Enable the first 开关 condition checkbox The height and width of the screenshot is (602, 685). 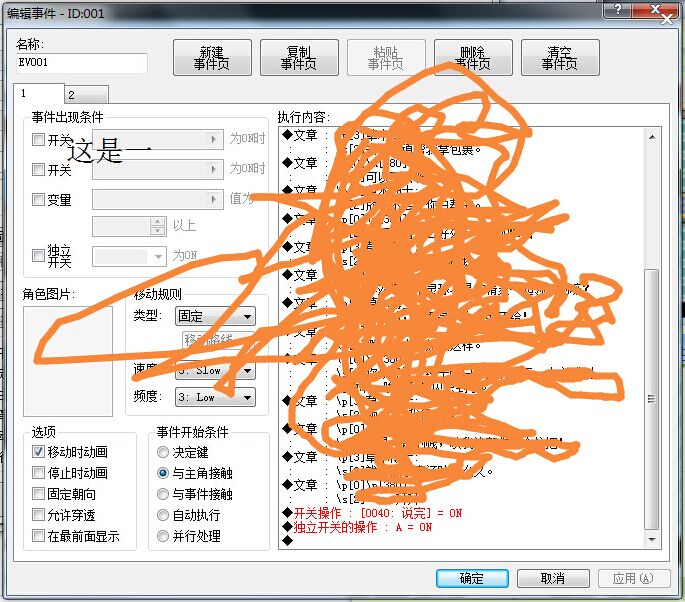[x=38, y=140]
